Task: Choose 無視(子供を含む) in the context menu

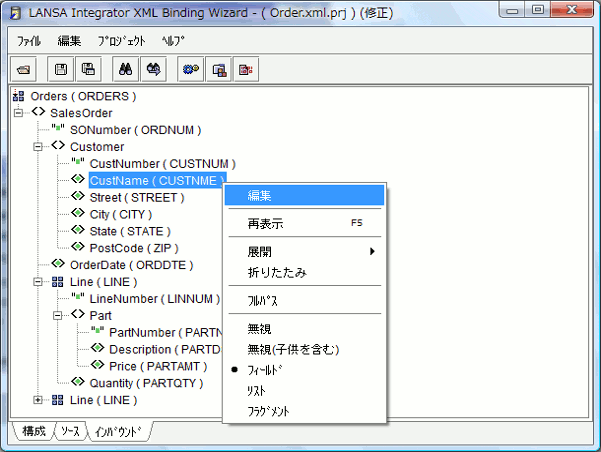Action: click(x=305, y=349)
